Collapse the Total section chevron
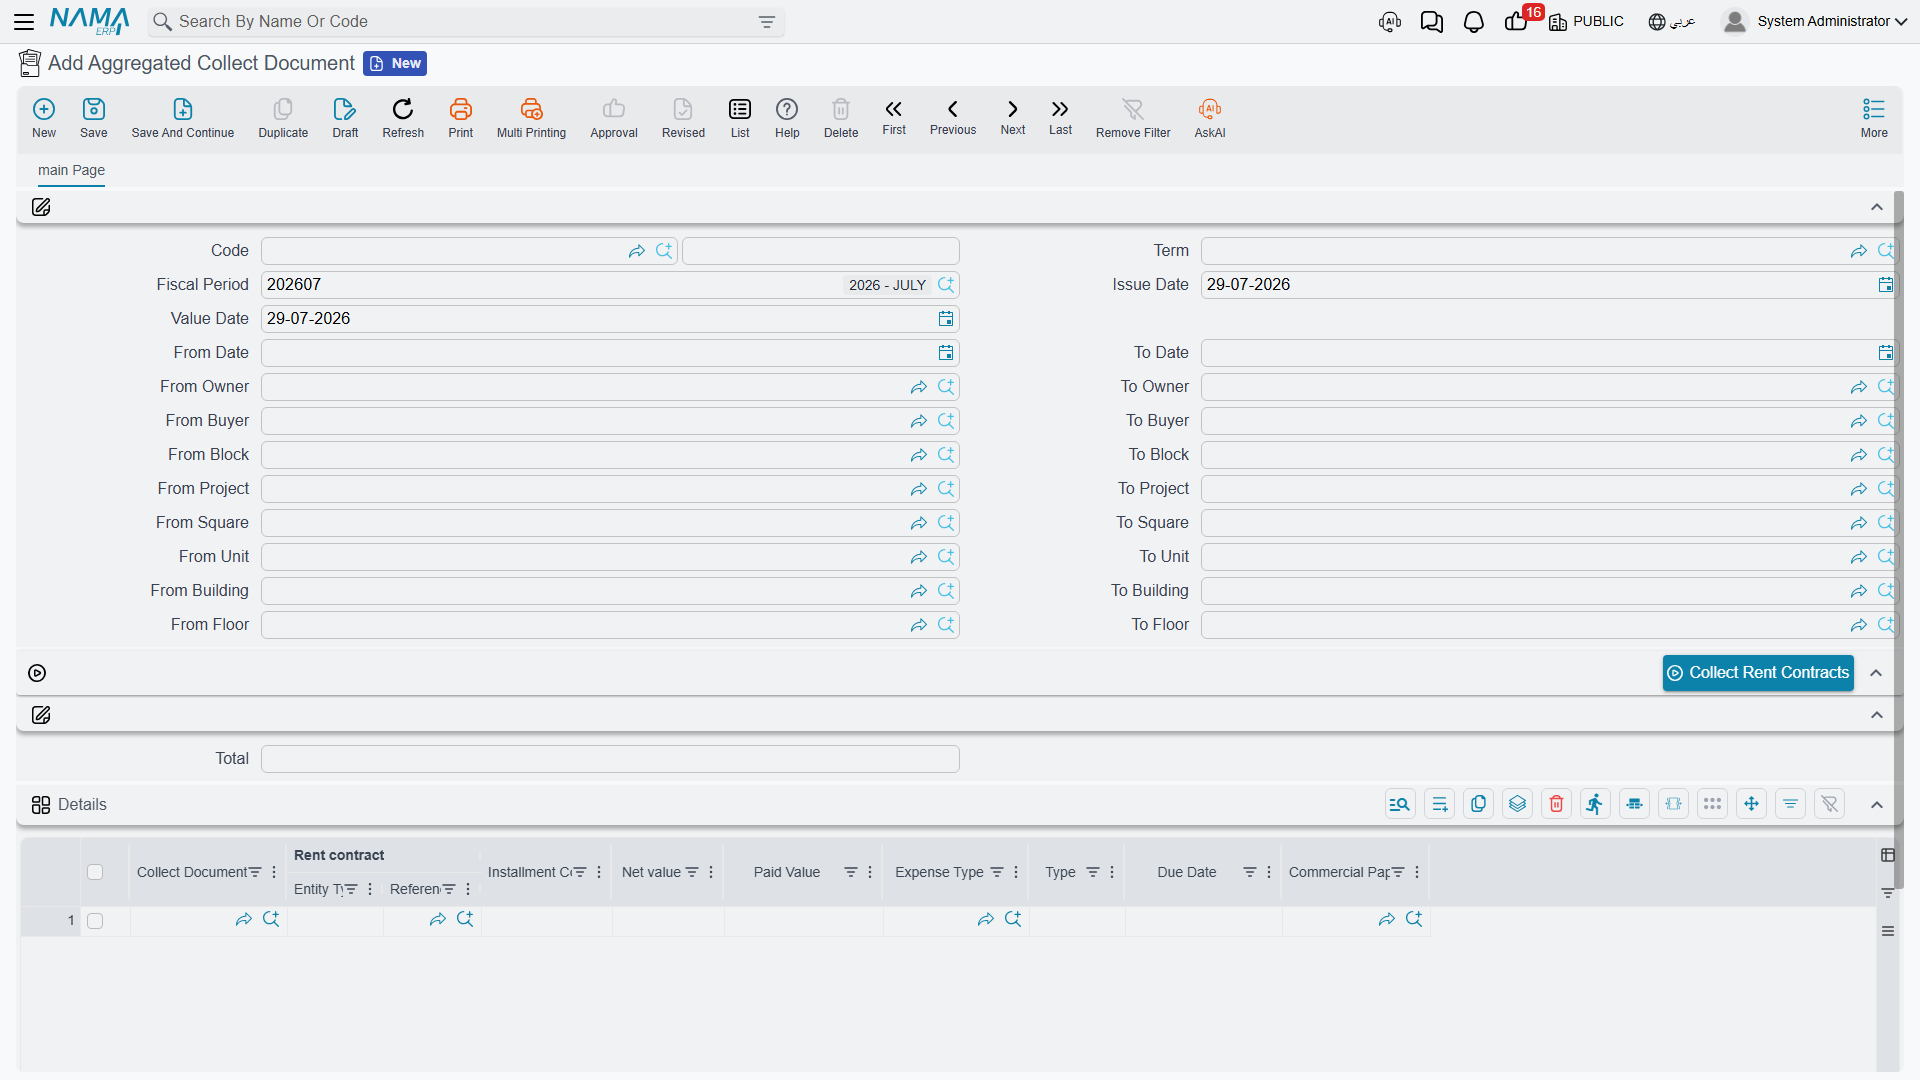Screen dimensions: 1920x1080 tap(1877, 715)
